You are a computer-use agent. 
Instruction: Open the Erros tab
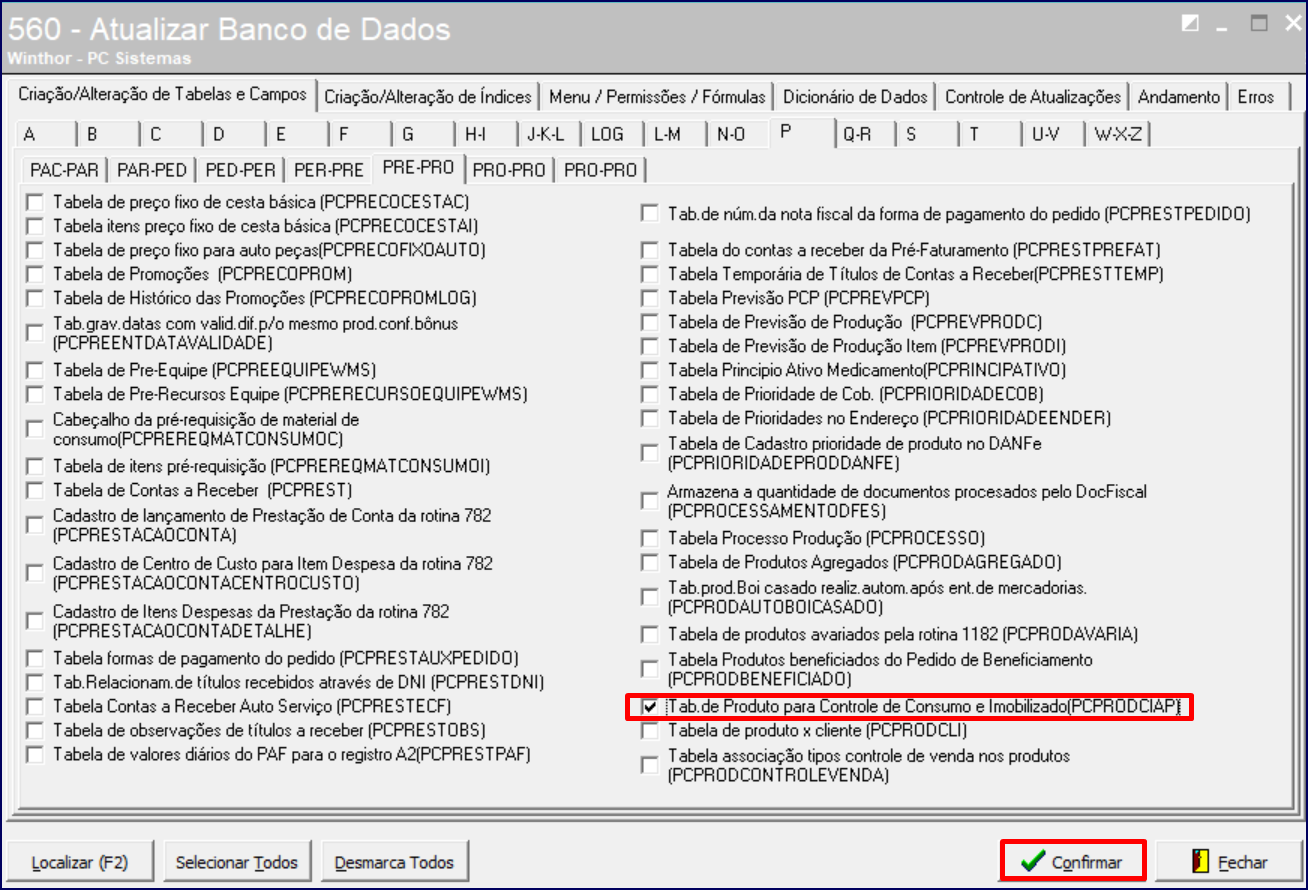point(1255,97)
